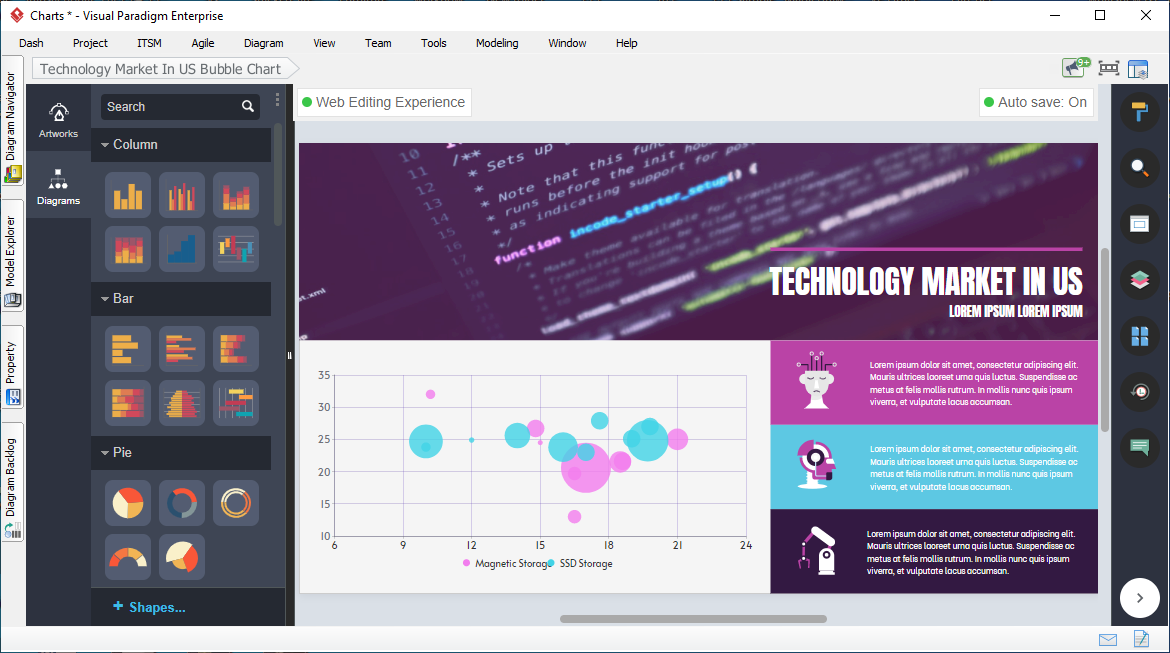
Task: Insert a basic column chart
Action: coord(128,195)
